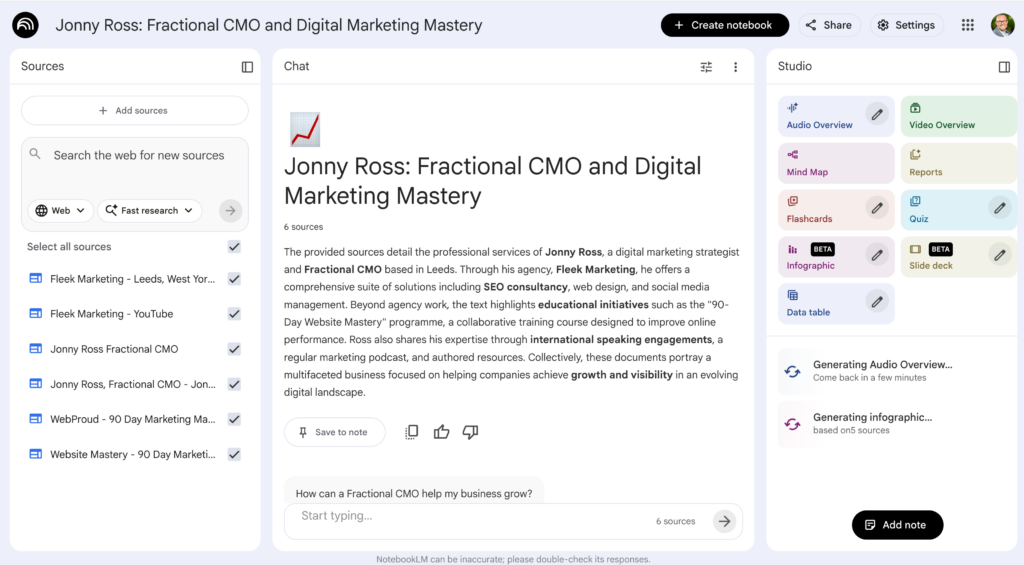The height and width of the screenshot is (565, 1024).
Task: Click the red chart notebook emoji
Action: tap(305, 129)
